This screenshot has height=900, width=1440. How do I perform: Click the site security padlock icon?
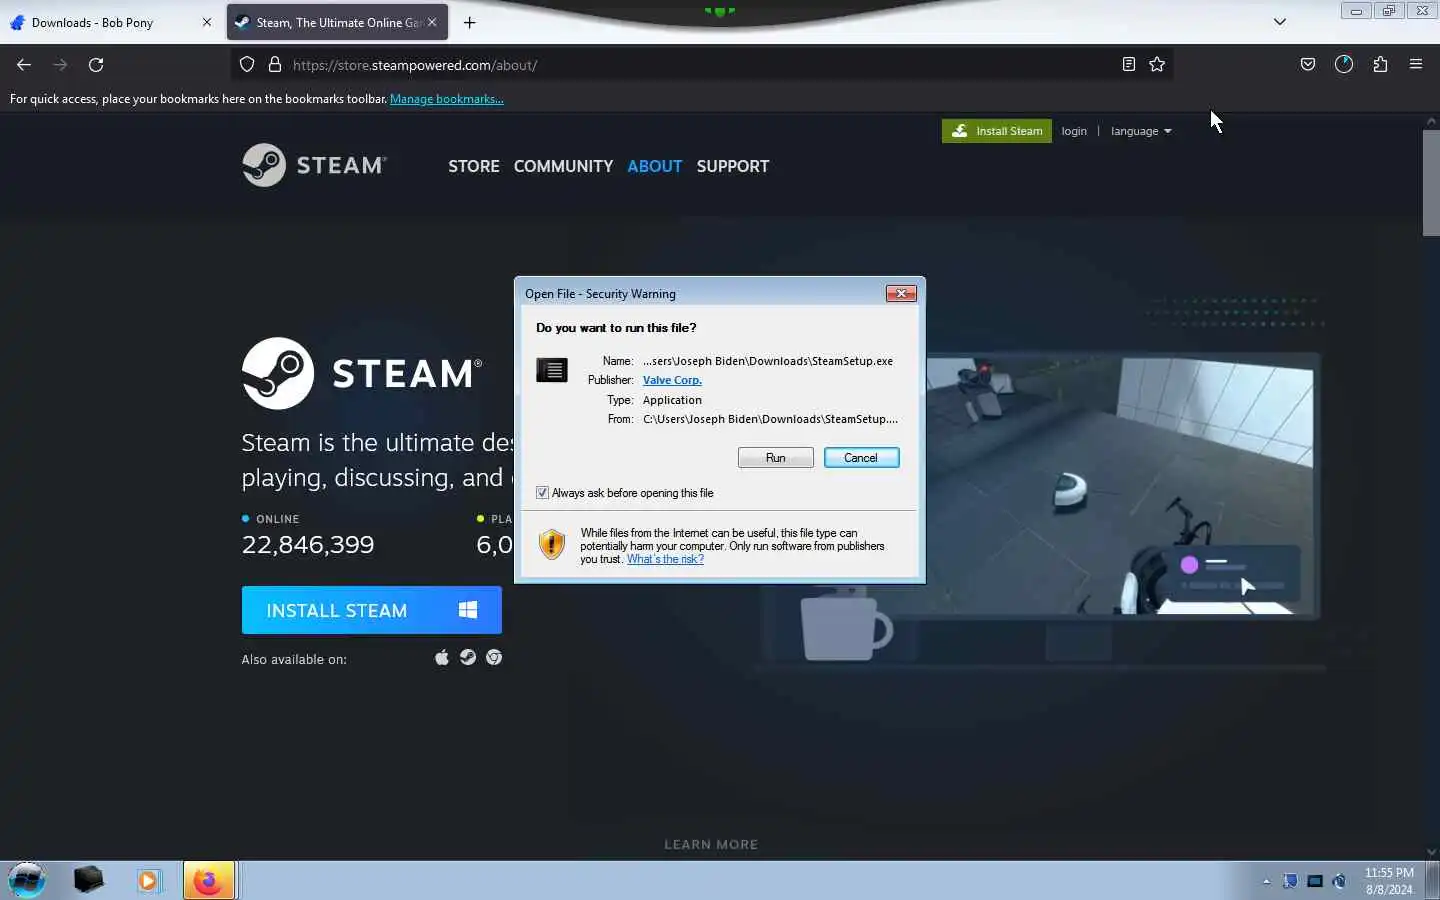[275, 65]
